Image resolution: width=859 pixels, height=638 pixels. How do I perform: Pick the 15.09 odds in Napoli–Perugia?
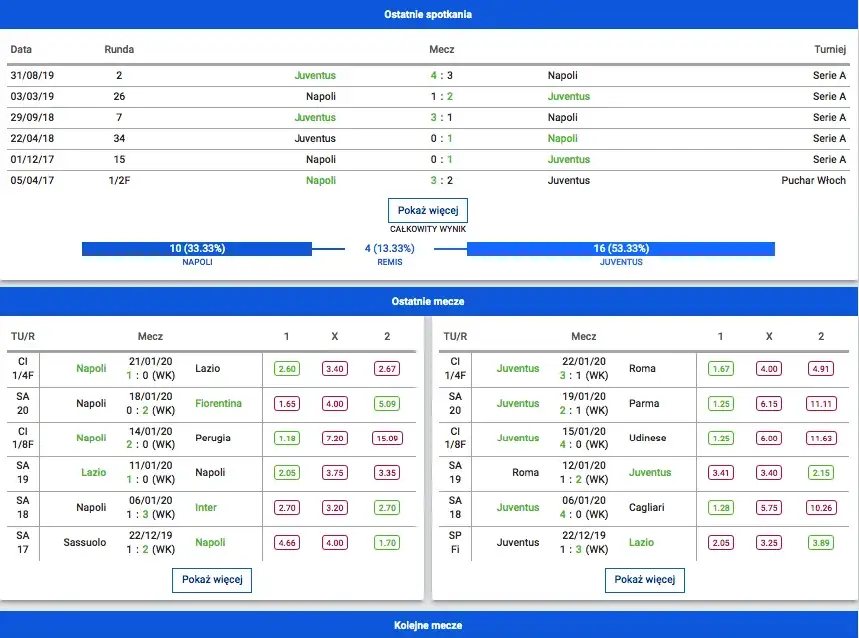coord(384,438)
